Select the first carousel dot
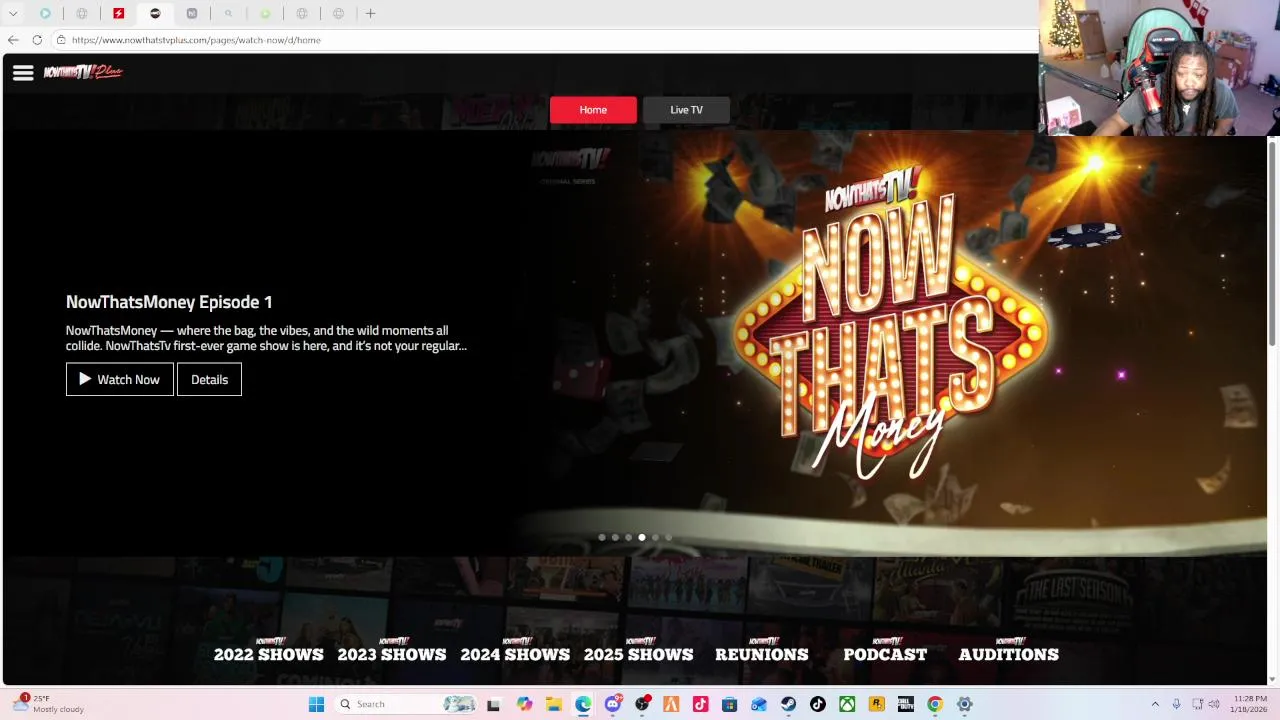The width and height of the screenshot is (1280, 720). [x=602, y=537]
